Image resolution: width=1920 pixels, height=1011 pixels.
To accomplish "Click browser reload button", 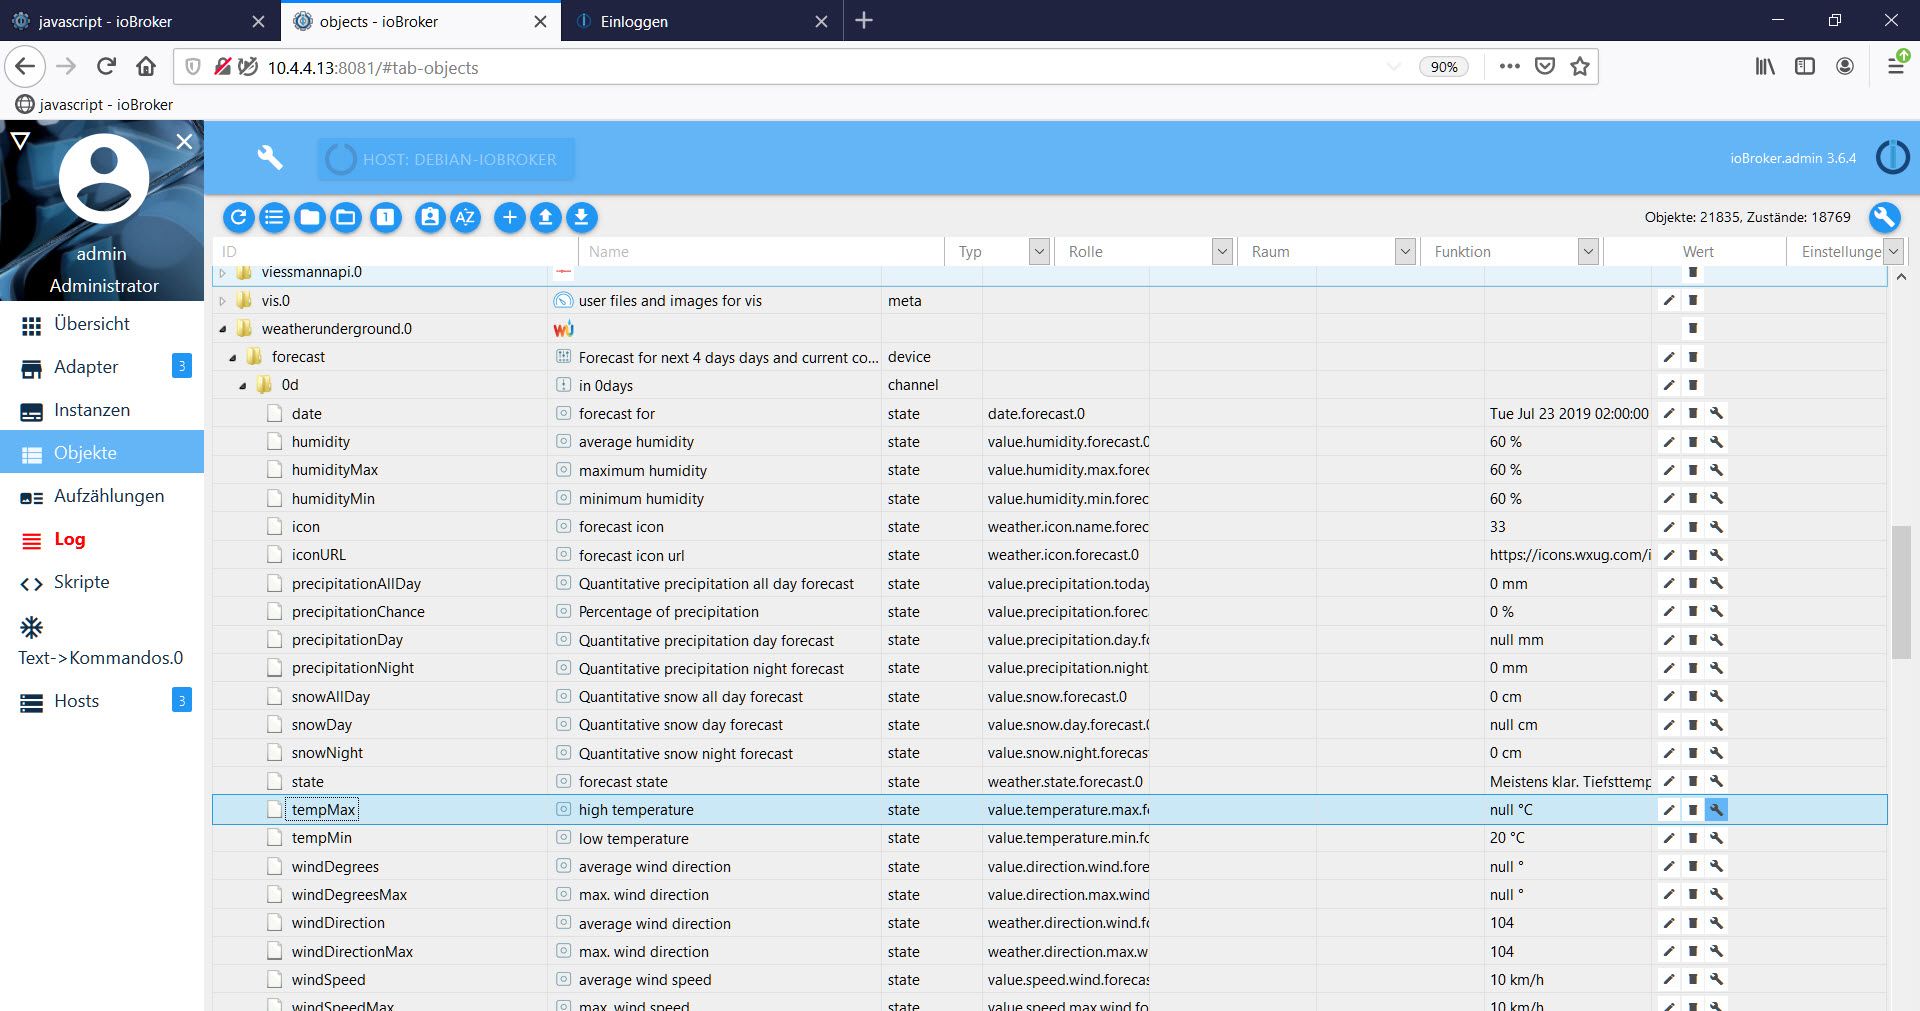I will 106,67.
